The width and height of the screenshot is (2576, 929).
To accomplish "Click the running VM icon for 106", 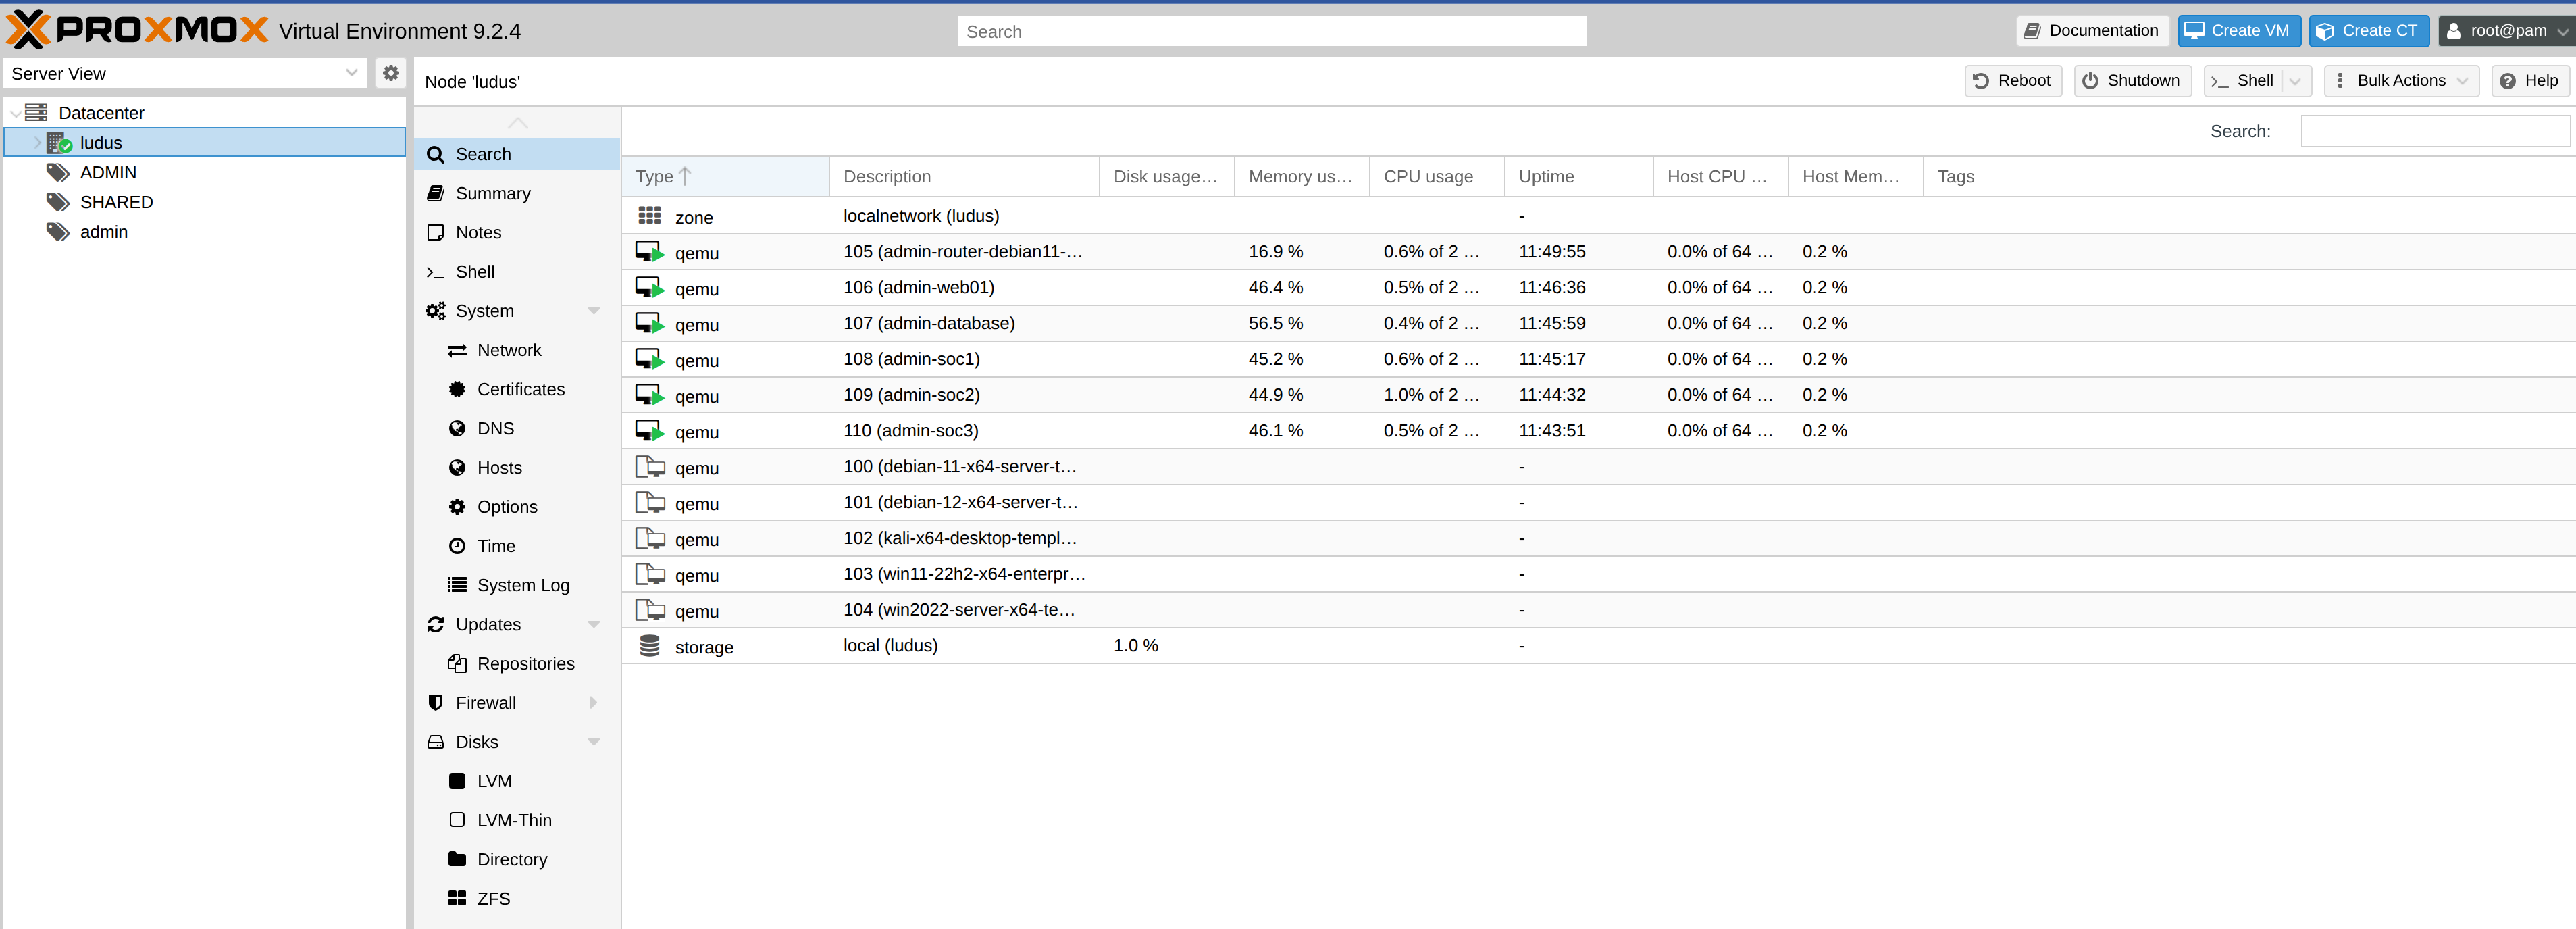I will 650,288.
